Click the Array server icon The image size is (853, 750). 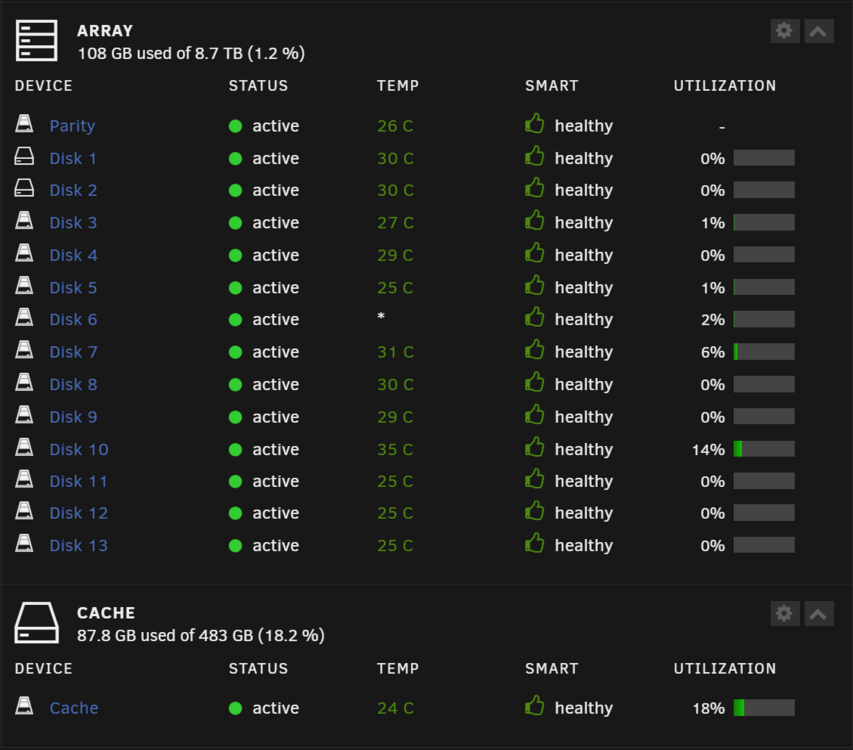coord(36,40)
